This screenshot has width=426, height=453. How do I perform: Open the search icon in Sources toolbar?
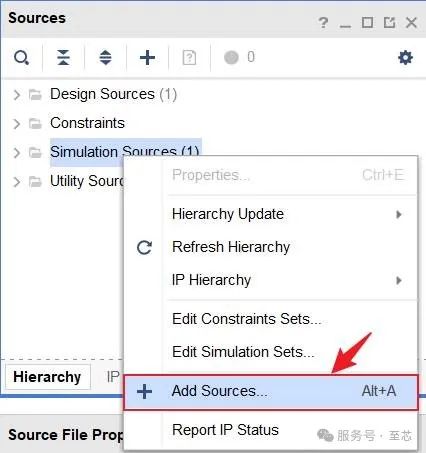click(x=21, y=58)
